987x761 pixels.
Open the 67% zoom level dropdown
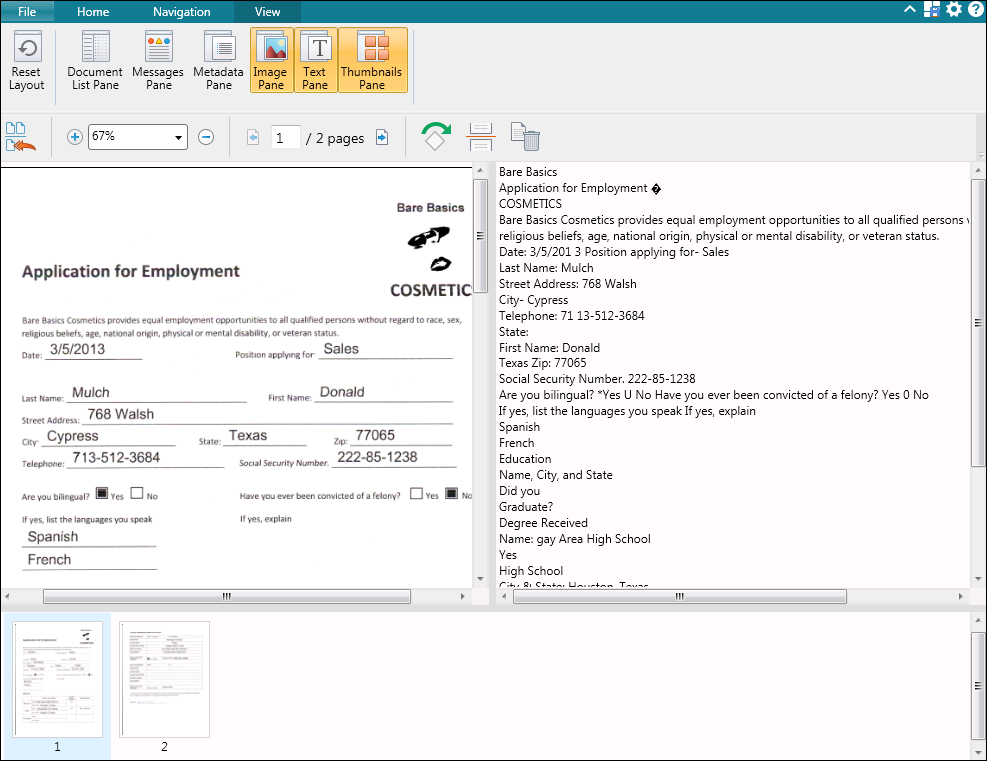(x=179, y=138)
